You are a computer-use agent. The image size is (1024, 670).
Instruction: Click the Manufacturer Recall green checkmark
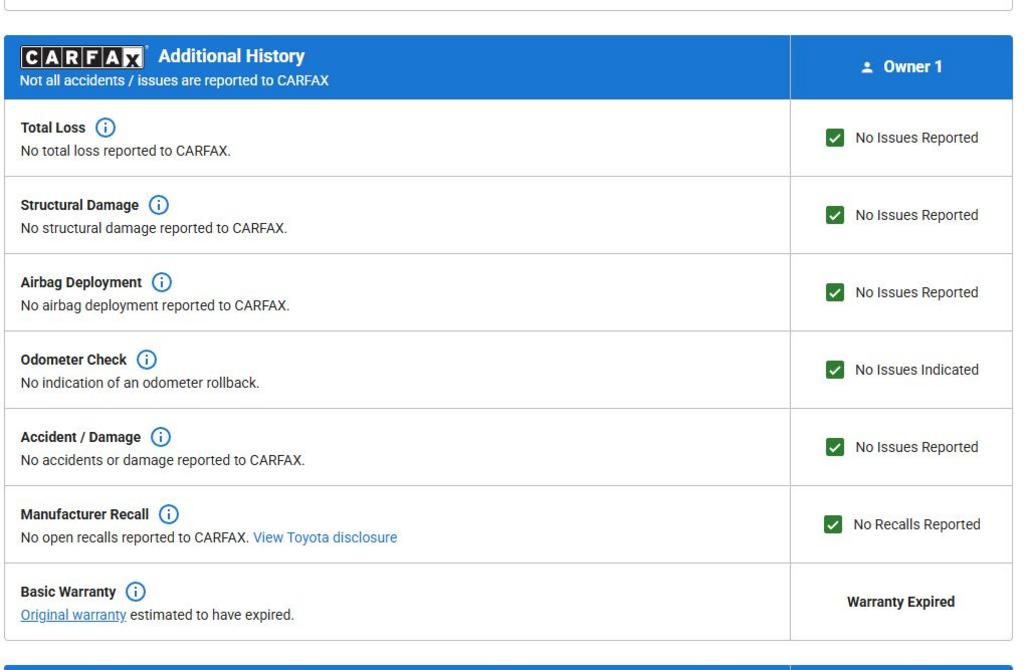(833, 525)
